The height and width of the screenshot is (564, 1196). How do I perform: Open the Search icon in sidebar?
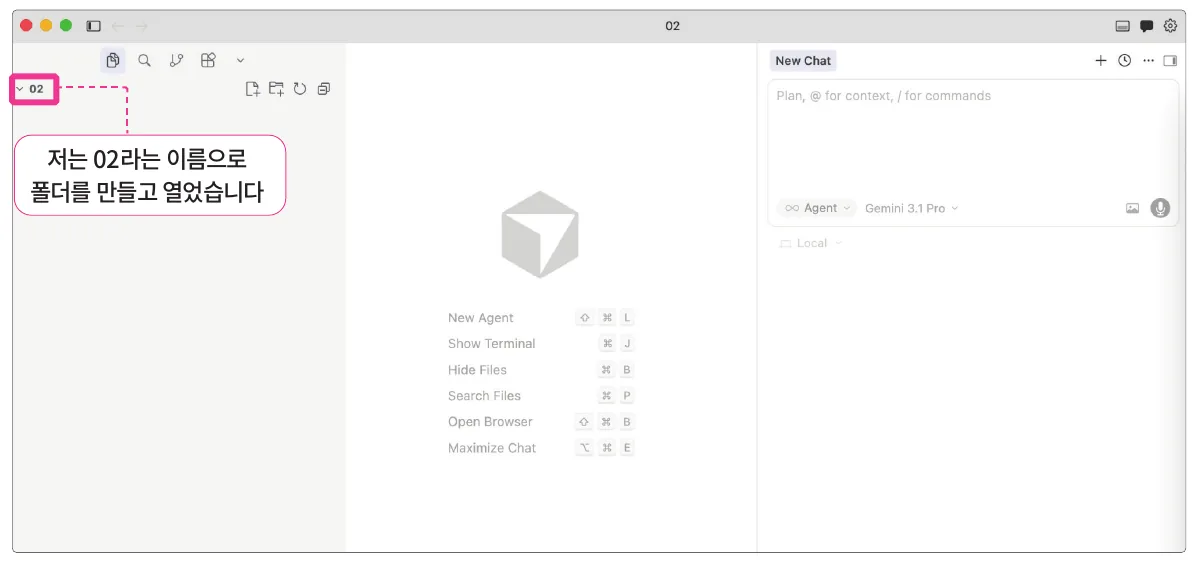[x=144, y=60]
